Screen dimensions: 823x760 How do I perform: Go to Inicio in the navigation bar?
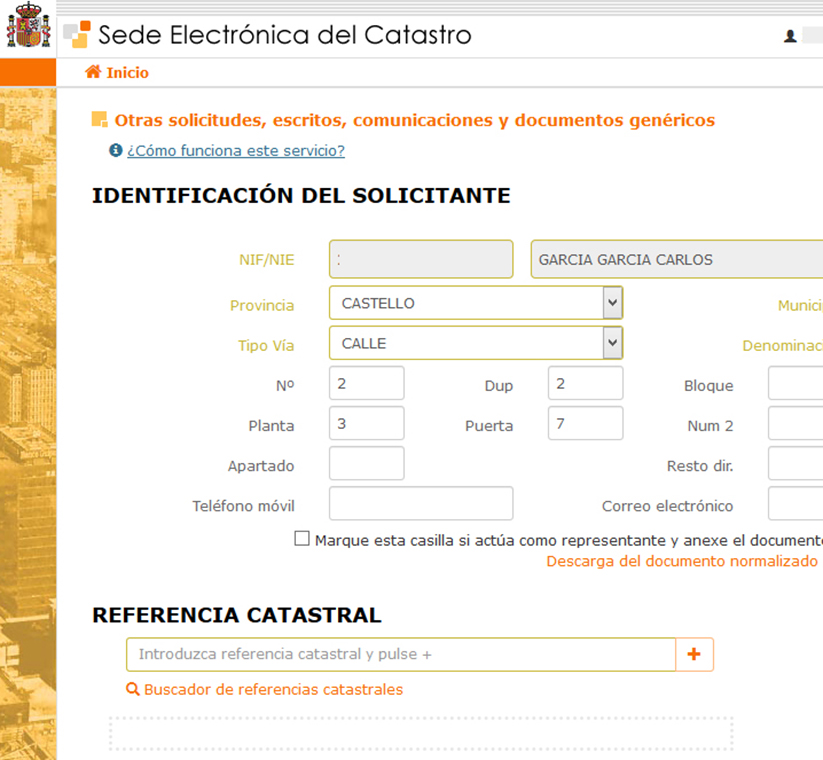pyautogui.click(x=127, y=72)
